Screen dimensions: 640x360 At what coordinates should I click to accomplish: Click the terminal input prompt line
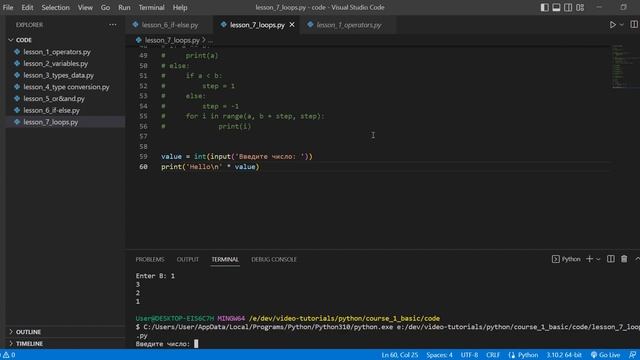click(x=167, y=344)
